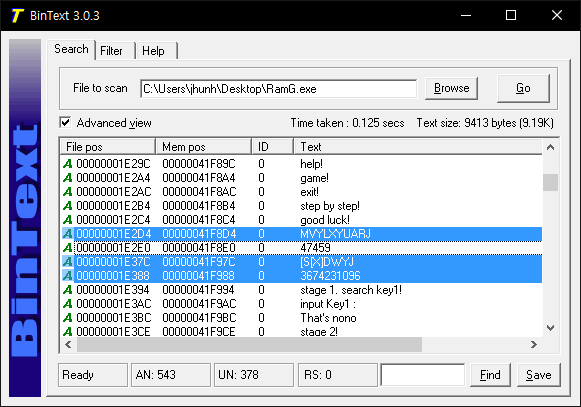The image size is (581, 407).
Task: Click the horizontal scrollbar left arrow
Action: coord(68,345)
